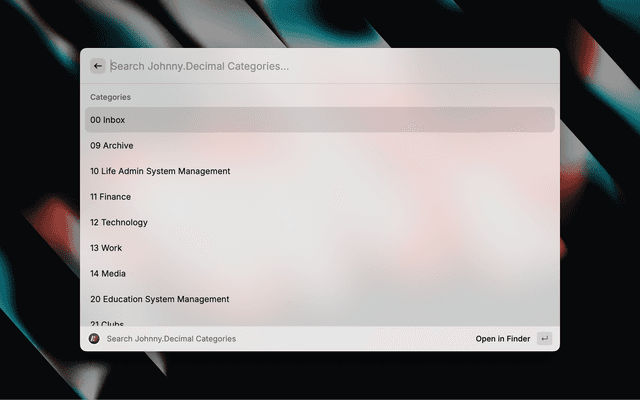The width and height of the screenshot is (640, 400).
Task: Click the number 20 in Education row
Action: (95, 299)
